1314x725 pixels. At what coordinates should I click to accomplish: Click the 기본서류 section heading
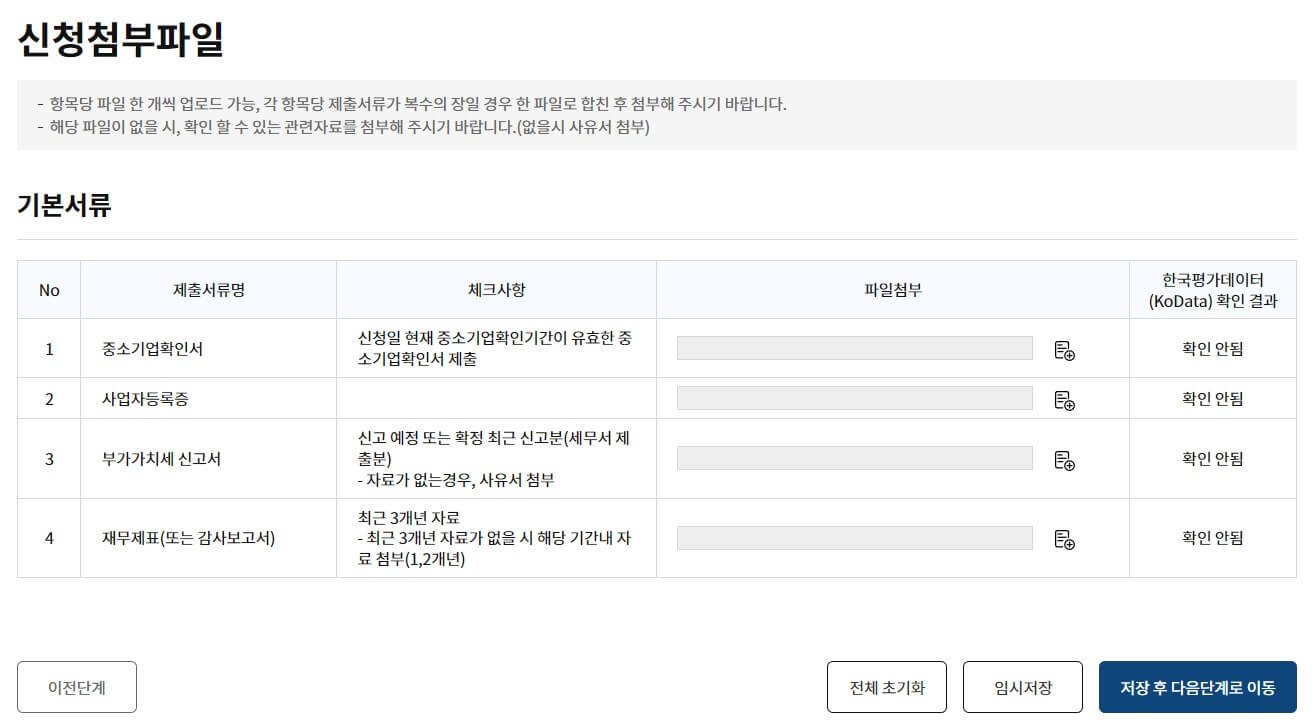click(x=64, y=206)
